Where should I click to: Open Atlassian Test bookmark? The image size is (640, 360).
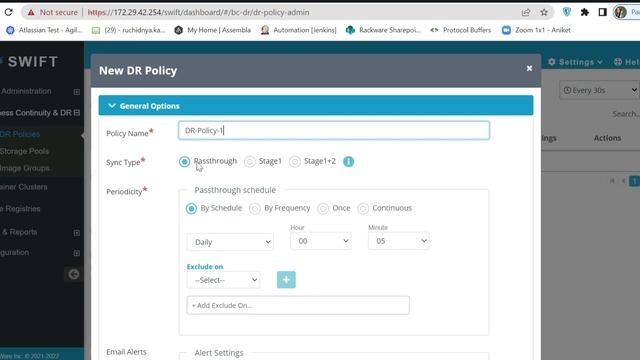[44, 30]
